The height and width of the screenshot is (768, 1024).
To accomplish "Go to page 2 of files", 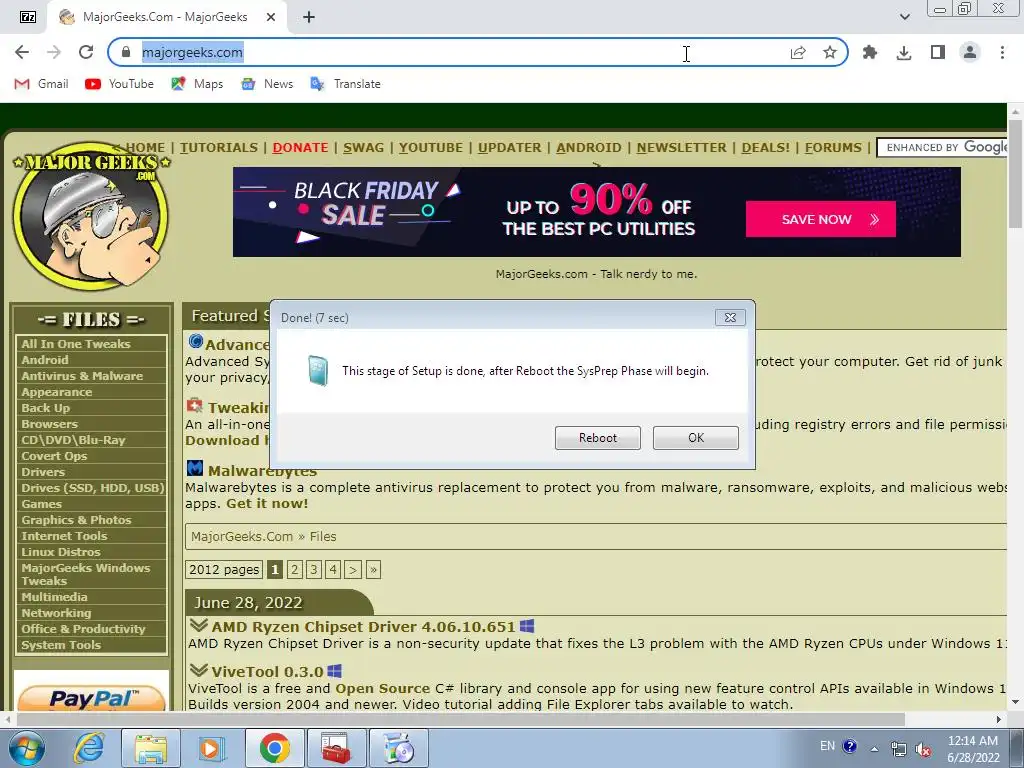I will [x=295, y=569].
